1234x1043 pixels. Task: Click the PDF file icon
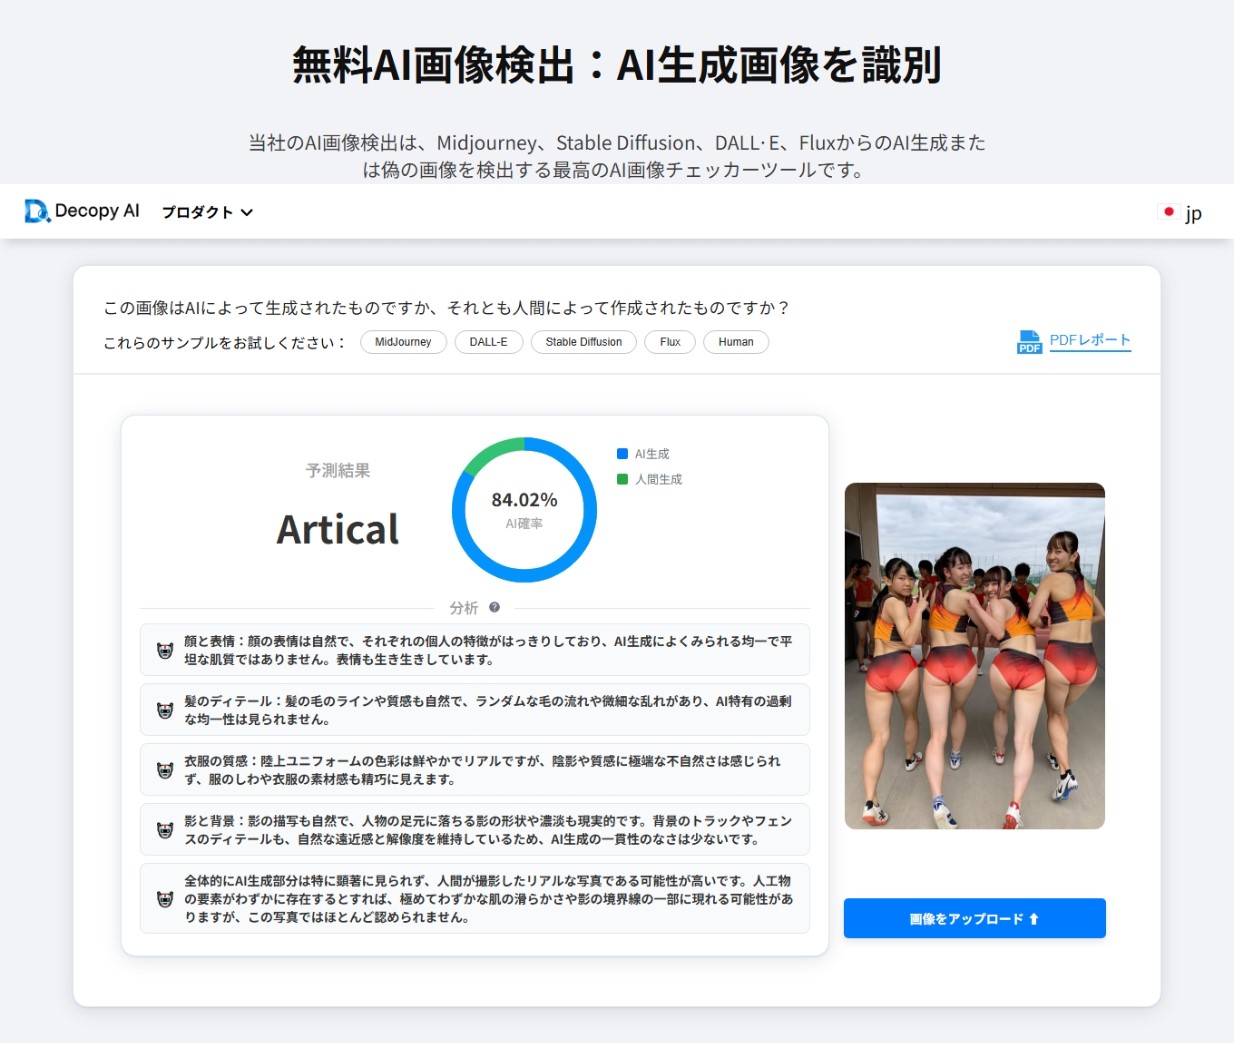[x=1029, y=342]
